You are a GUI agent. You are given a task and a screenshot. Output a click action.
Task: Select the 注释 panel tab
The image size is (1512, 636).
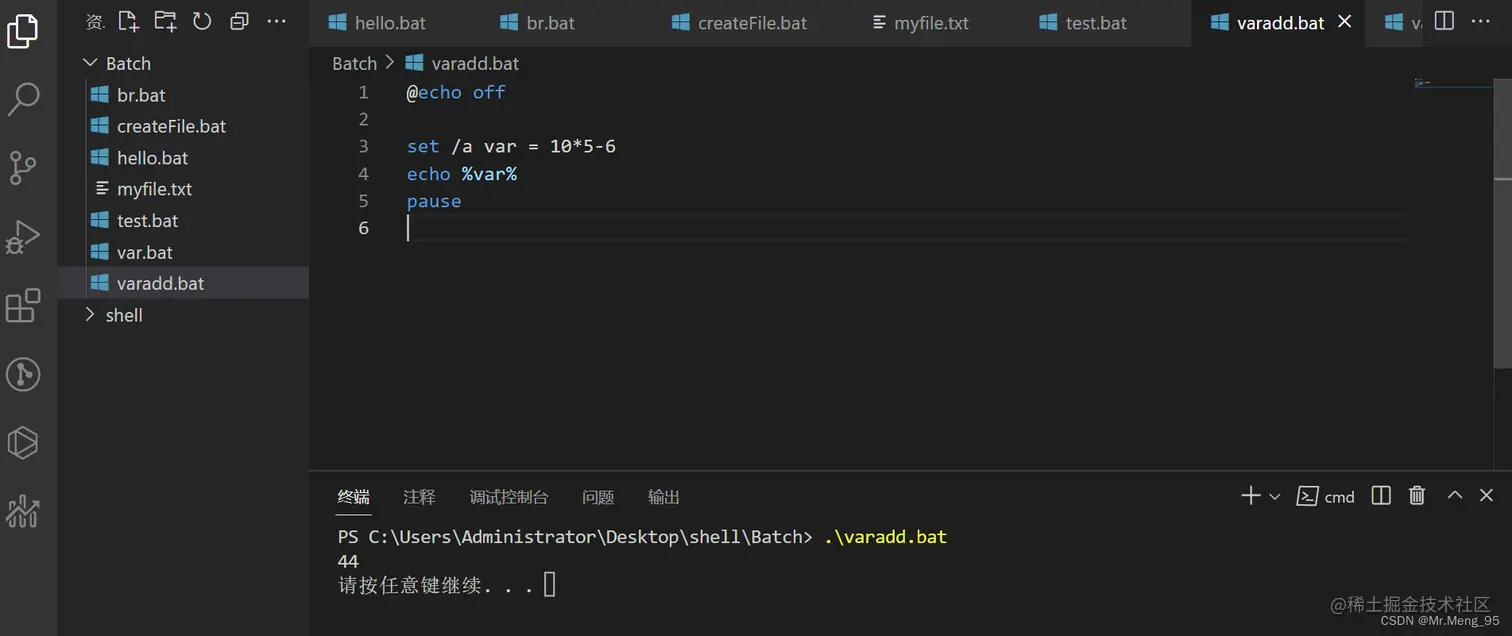pyautogui.click(x=419, y=497)
